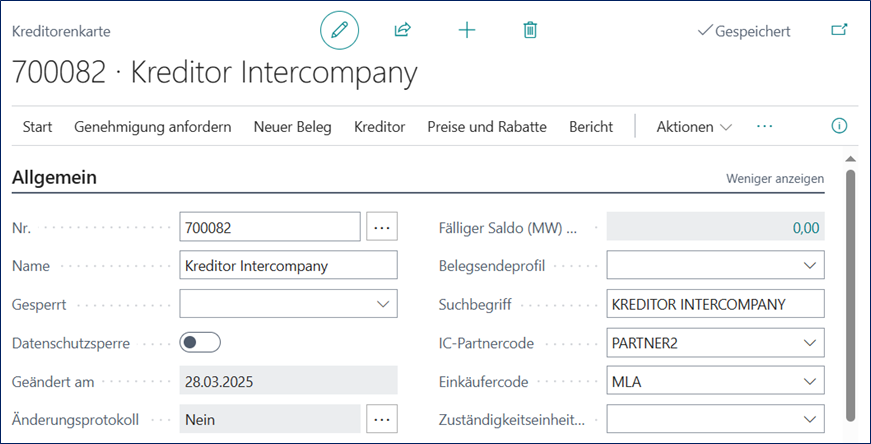
Task: Click the vertical scrollbar
Action: (850, 290)
